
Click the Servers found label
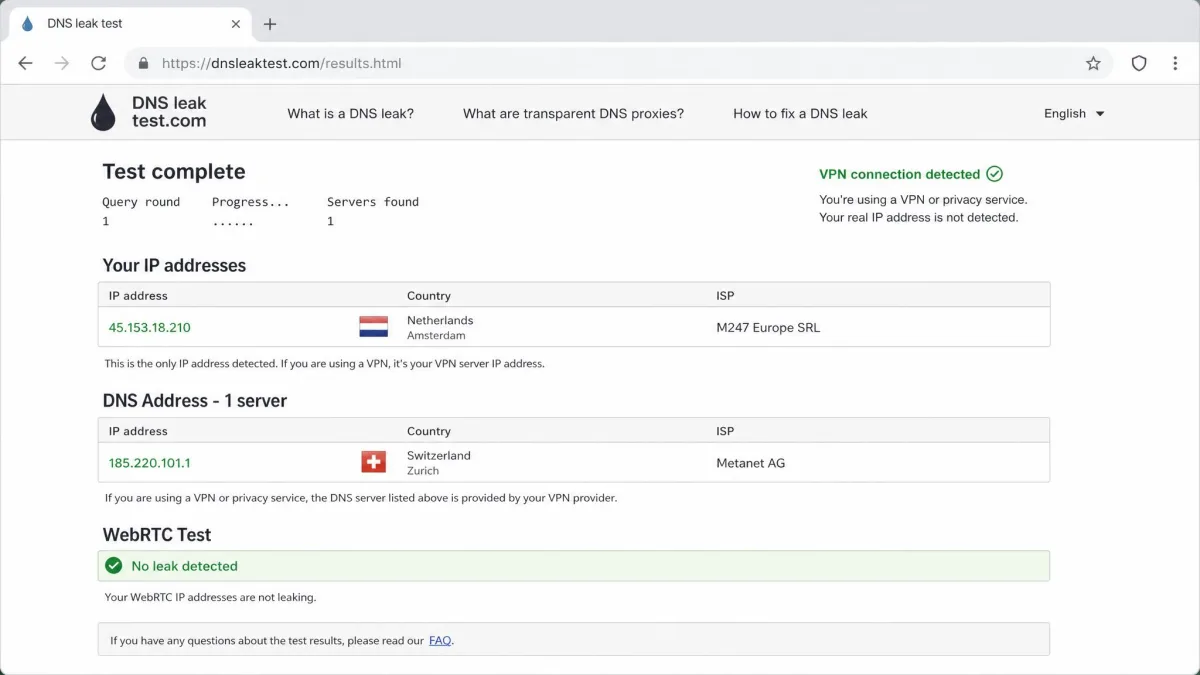373,202
